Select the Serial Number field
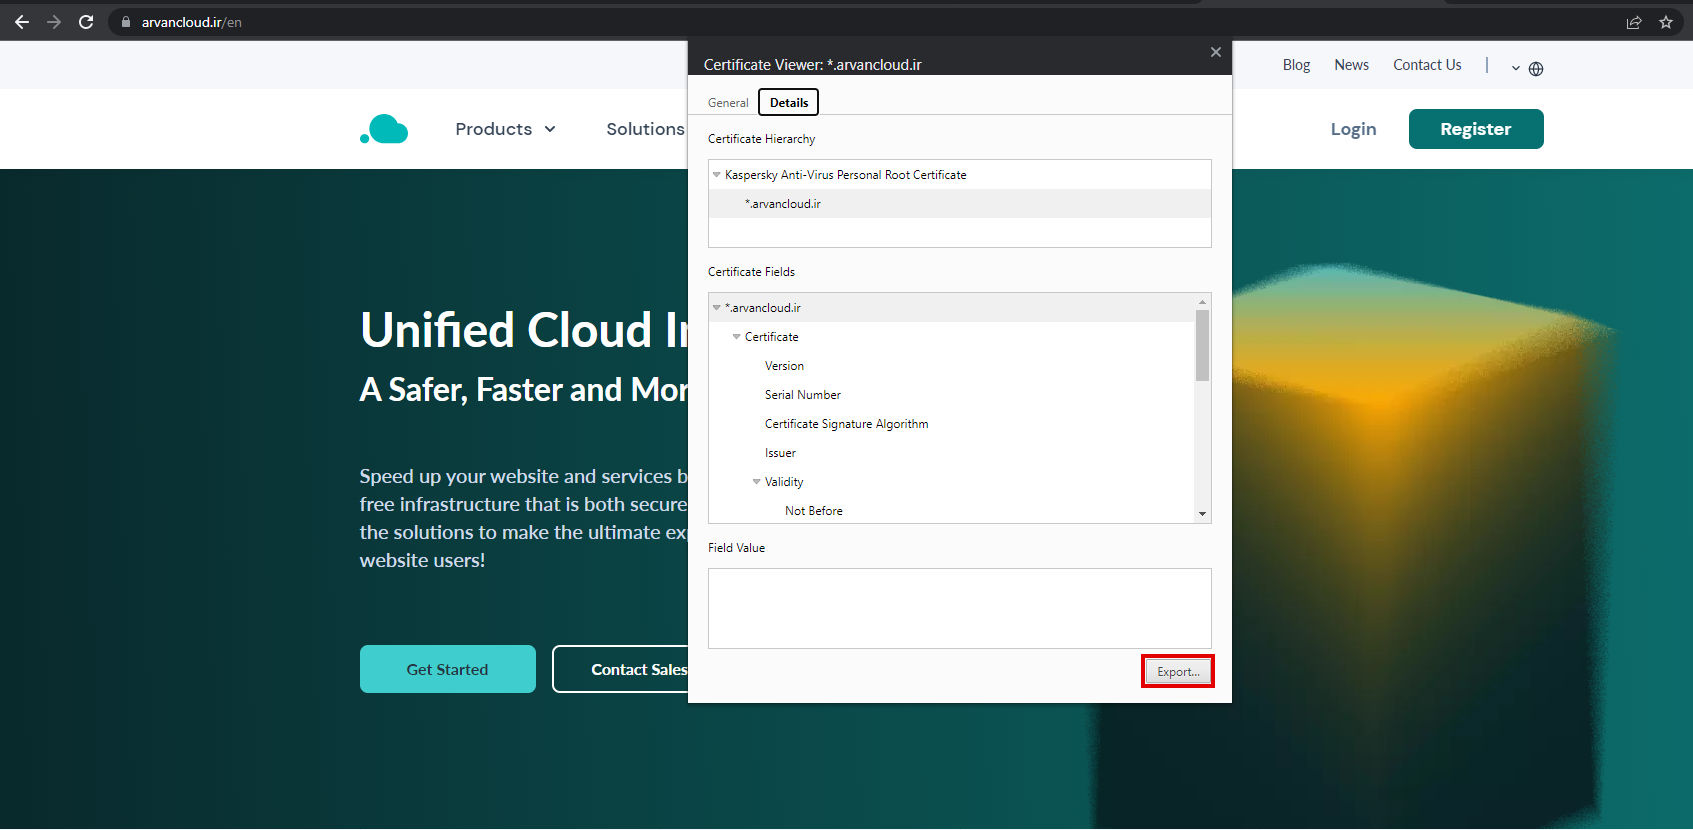 coord(803,395)
